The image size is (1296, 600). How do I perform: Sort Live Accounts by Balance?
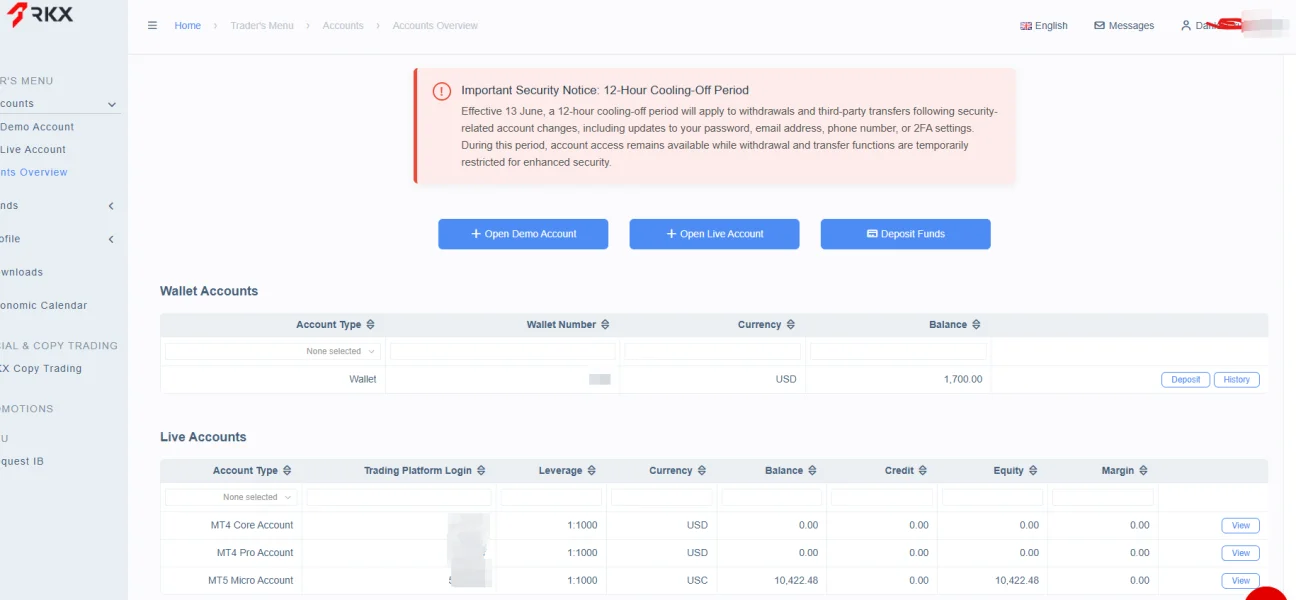click(x=812, y=471)
